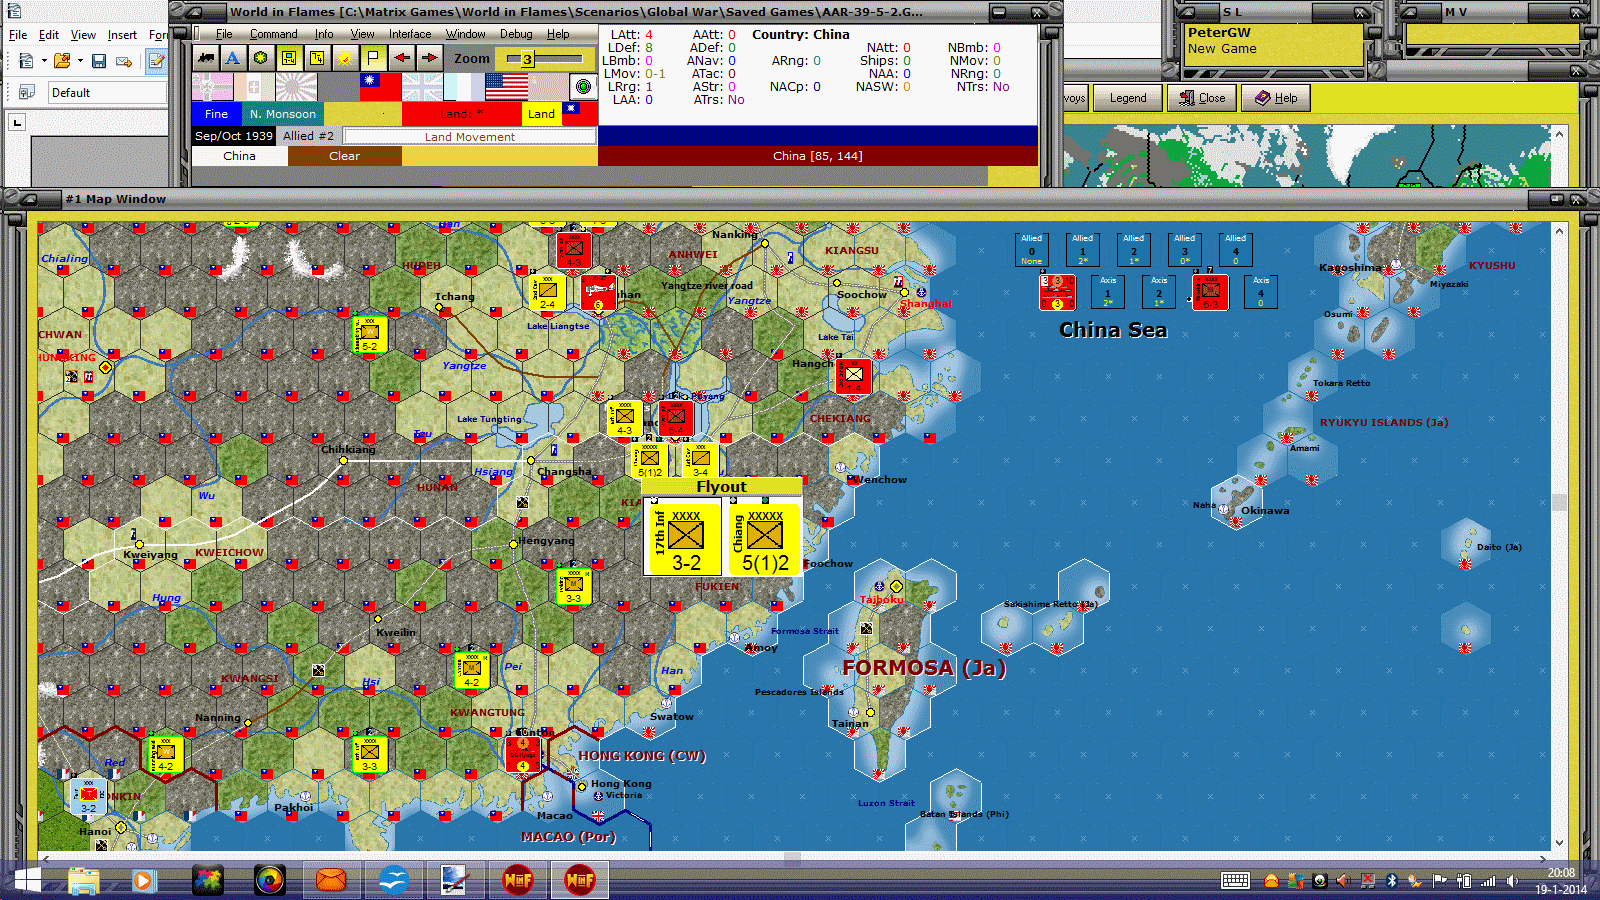Toggle the yellow unit numbers display button
The height and width of the screenshot is (900, 1600).
pos(317,58)
